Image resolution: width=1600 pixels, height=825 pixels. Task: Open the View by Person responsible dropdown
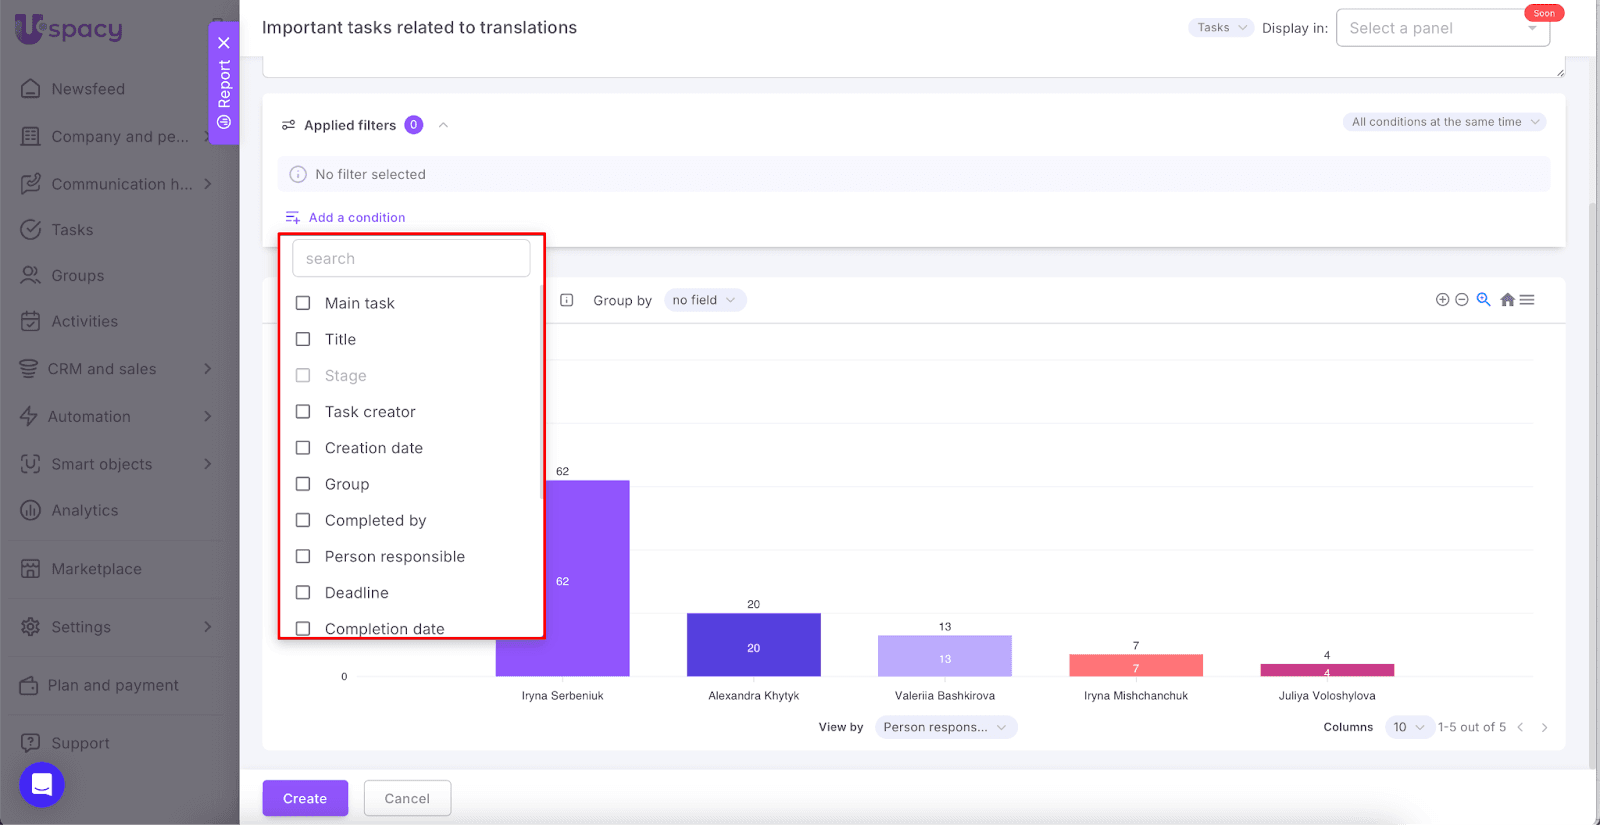click(x=945, y=727)
